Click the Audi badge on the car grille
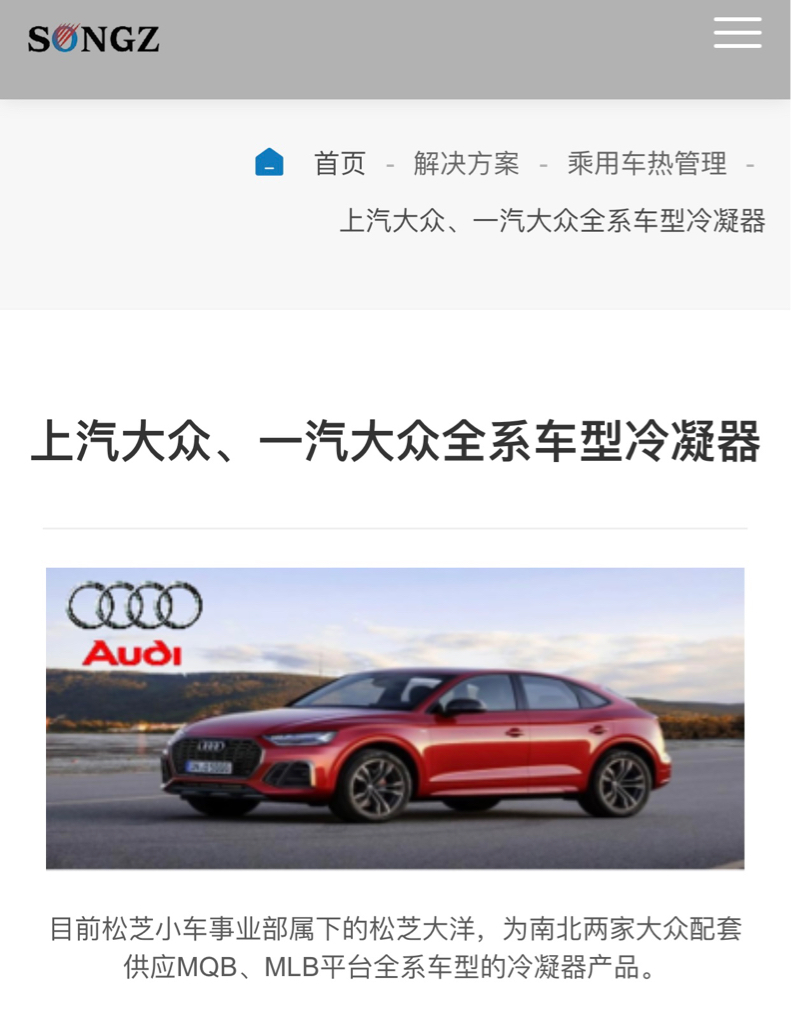 (x=211, y=746)
